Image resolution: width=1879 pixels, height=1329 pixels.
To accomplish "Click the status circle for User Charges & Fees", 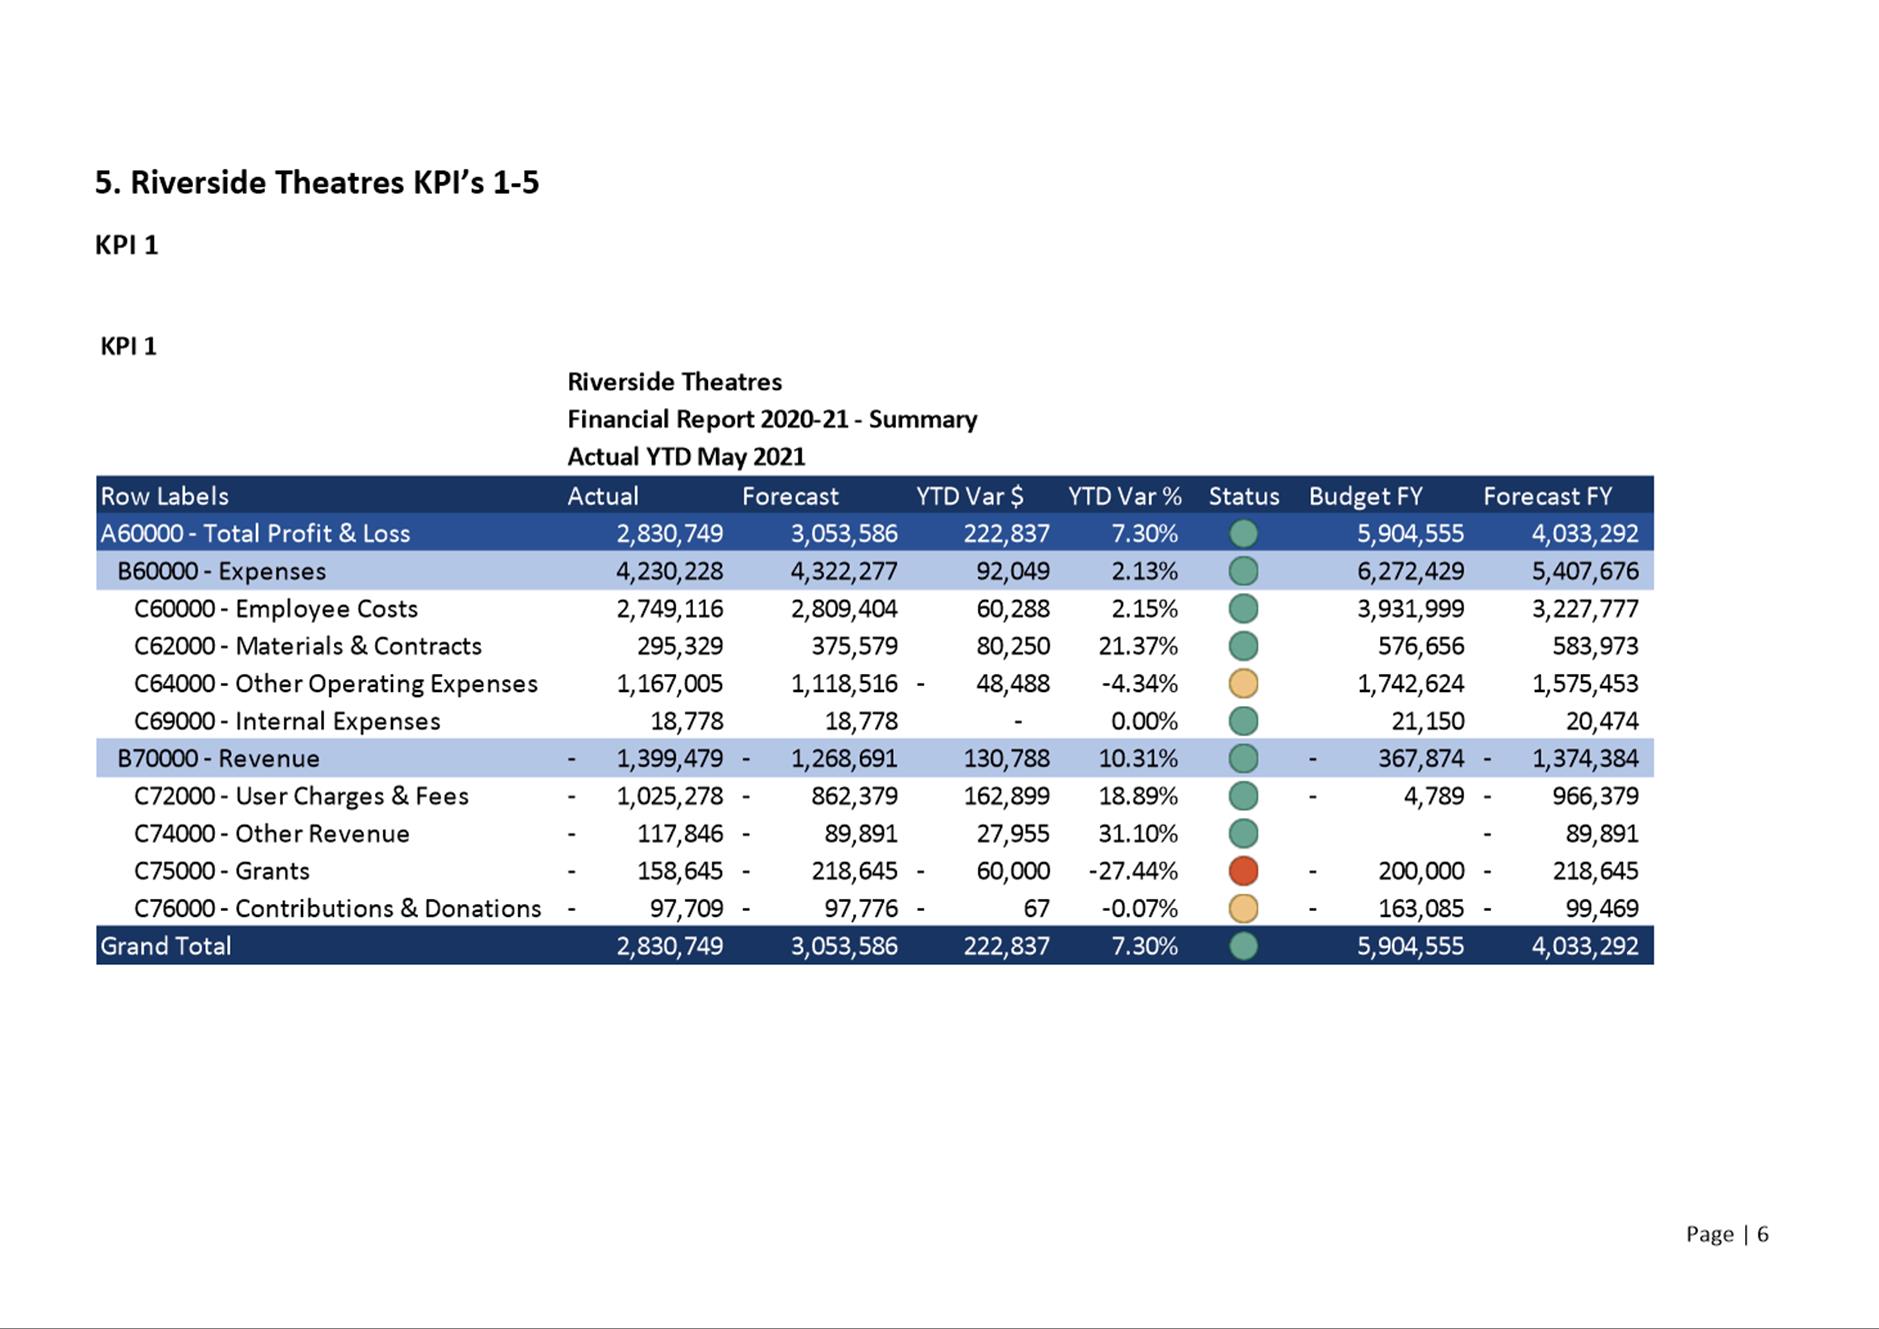I will 1243,796.
